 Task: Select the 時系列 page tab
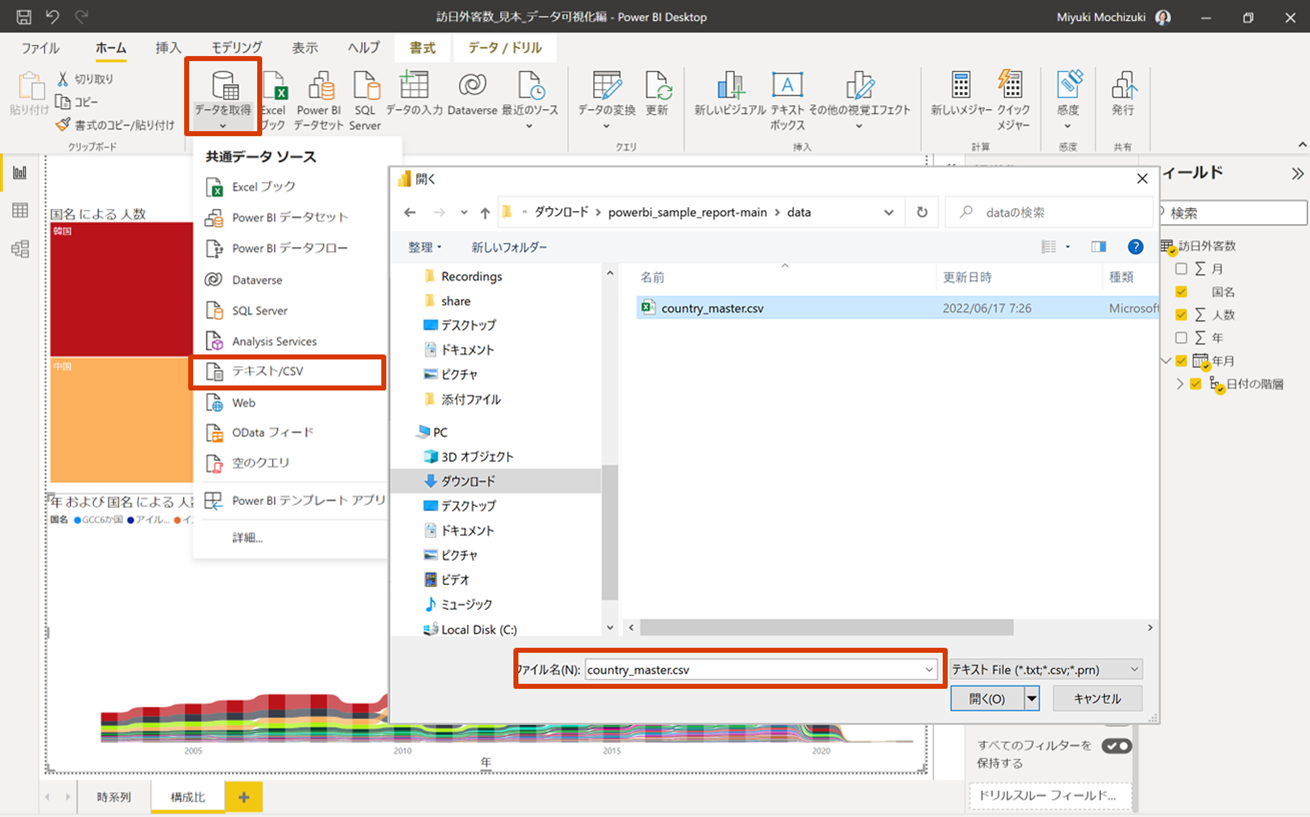click(114, 797)
